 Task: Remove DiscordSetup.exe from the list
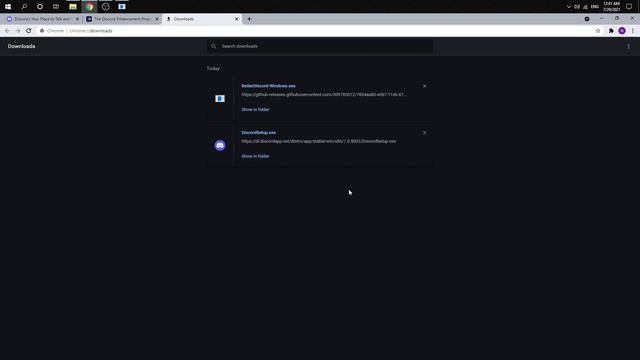(x=424, y=133)
